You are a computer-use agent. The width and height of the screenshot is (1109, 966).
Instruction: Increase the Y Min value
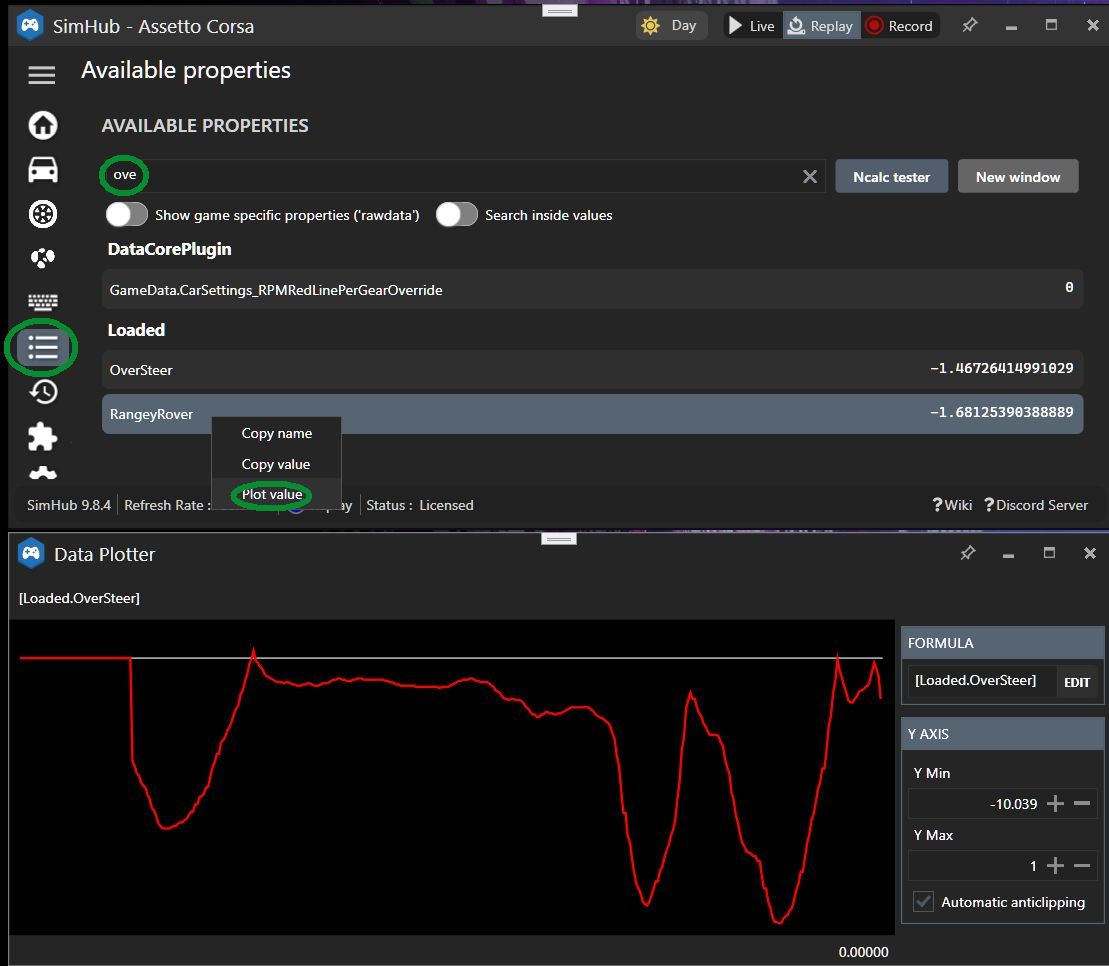tap(1055, 803)
